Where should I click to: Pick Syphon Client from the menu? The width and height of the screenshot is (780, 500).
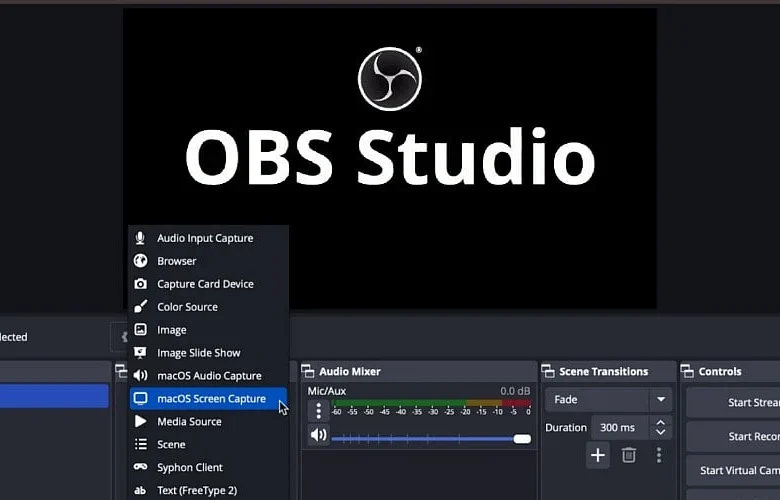pos(208,467)
